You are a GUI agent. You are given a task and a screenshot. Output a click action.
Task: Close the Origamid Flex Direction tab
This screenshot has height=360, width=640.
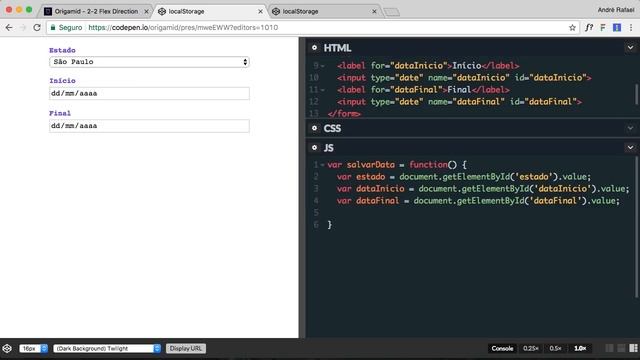[x=146, y=11]
